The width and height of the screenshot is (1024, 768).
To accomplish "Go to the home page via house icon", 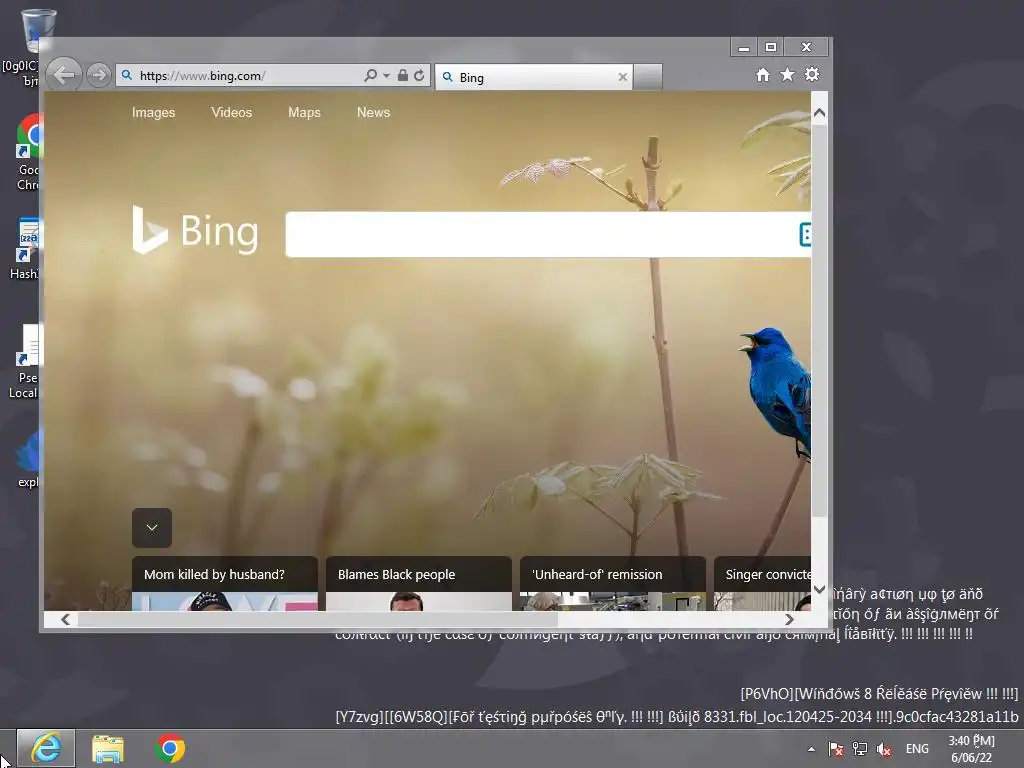I will [x=763, y=74].
